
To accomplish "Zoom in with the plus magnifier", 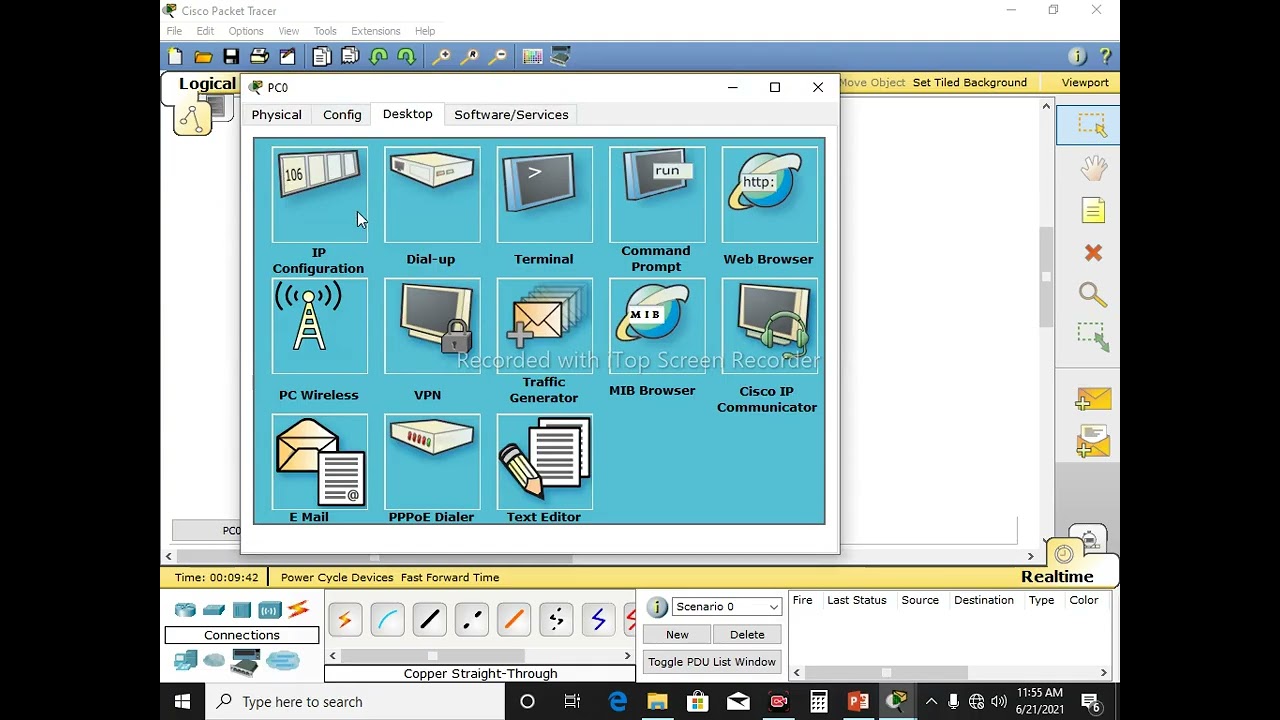I will click(x=441, y=57).
